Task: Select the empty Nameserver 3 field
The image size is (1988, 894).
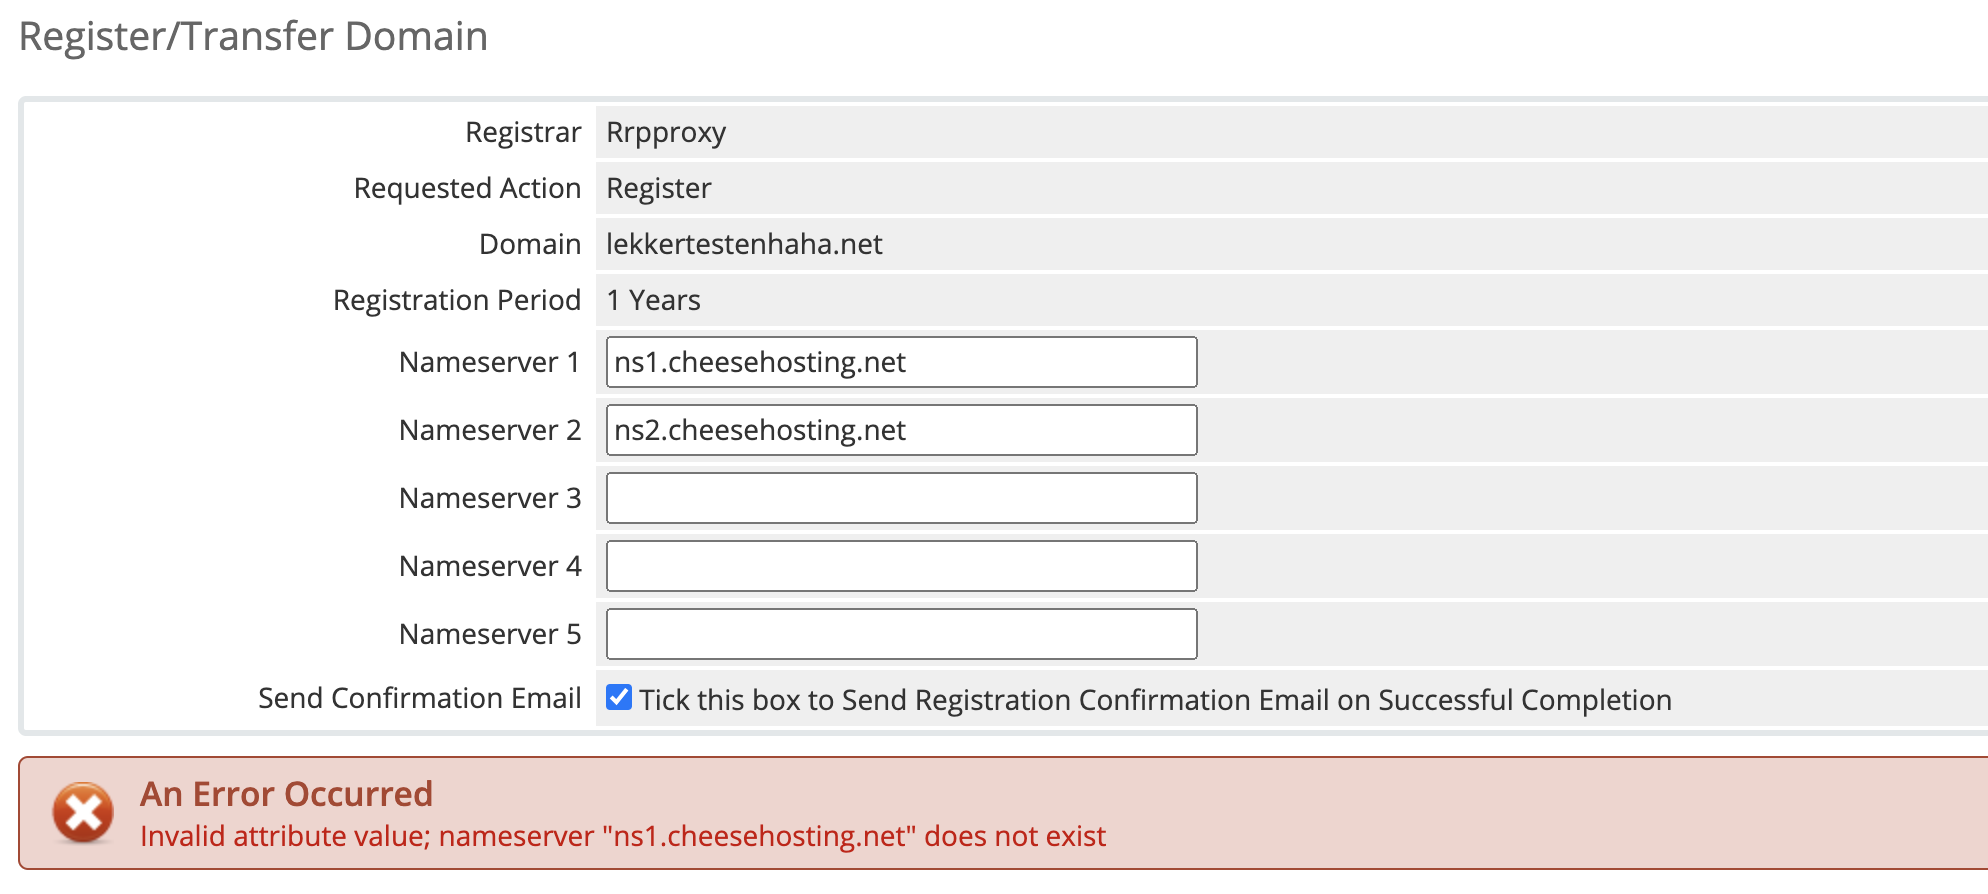Action: (x=900, y=498)
